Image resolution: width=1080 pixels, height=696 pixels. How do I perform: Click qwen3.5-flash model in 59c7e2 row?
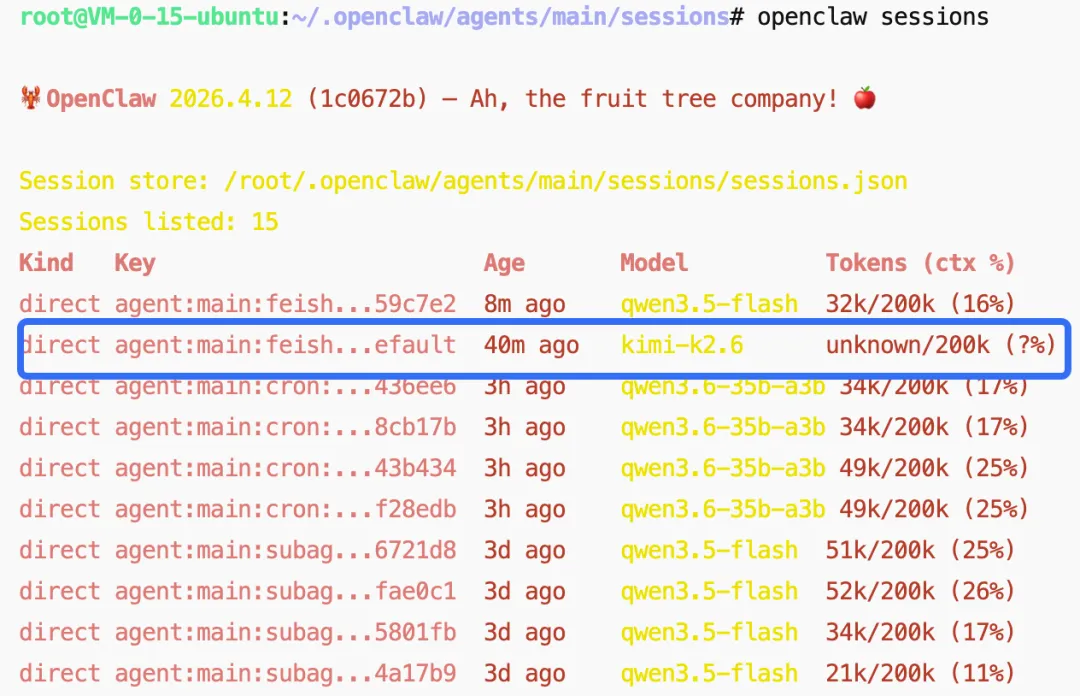point(709,304)
